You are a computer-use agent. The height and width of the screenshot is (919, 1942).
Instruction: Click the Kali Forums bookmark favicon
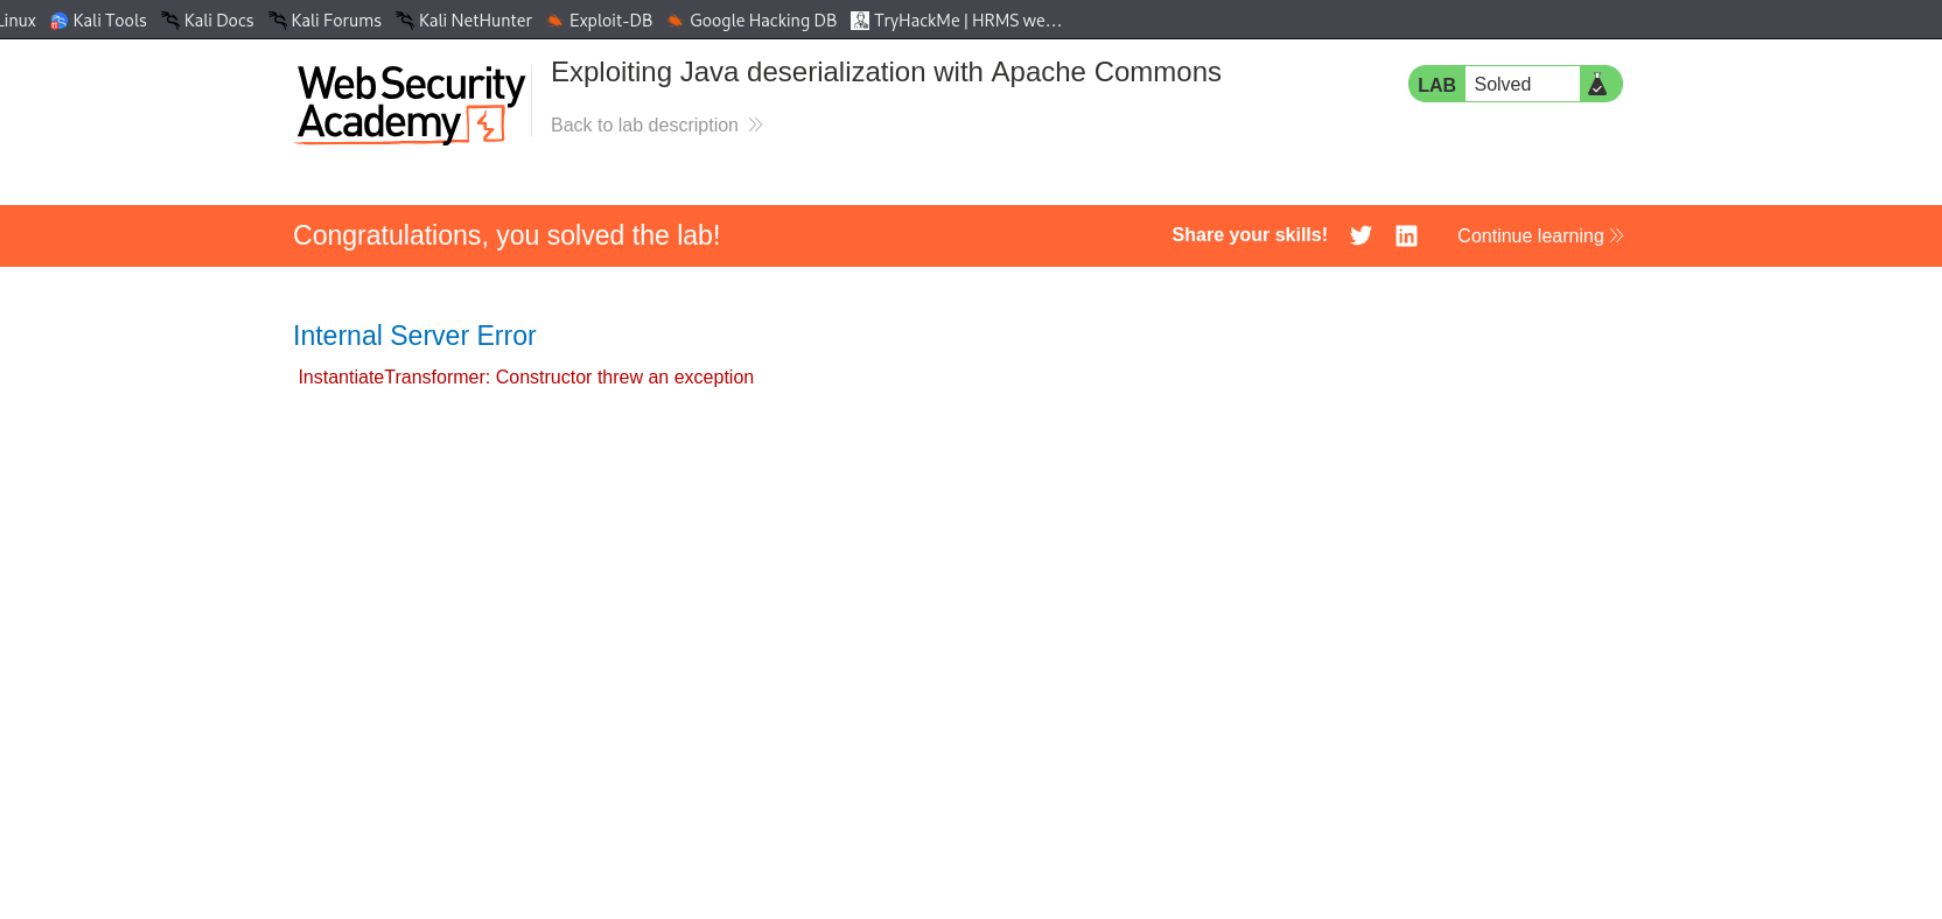(278, 21)
